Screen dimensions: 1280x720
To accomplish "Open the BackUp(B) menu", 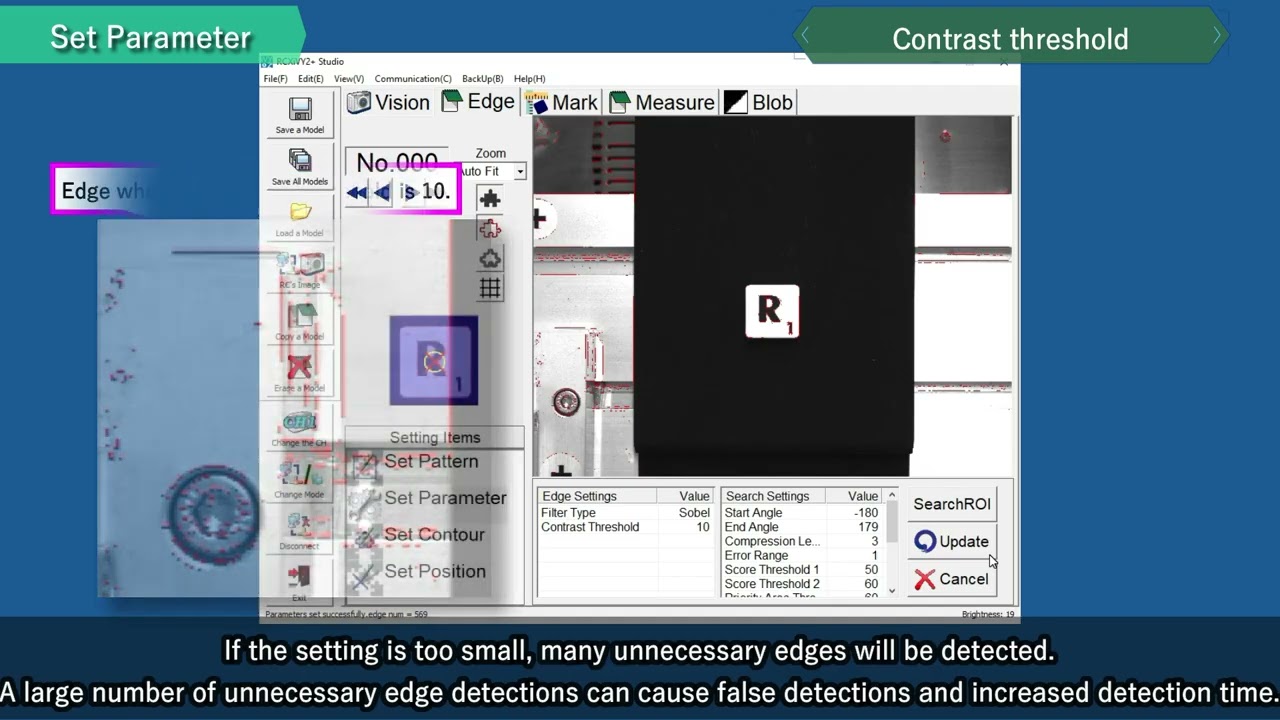I will tap(482, 79).
